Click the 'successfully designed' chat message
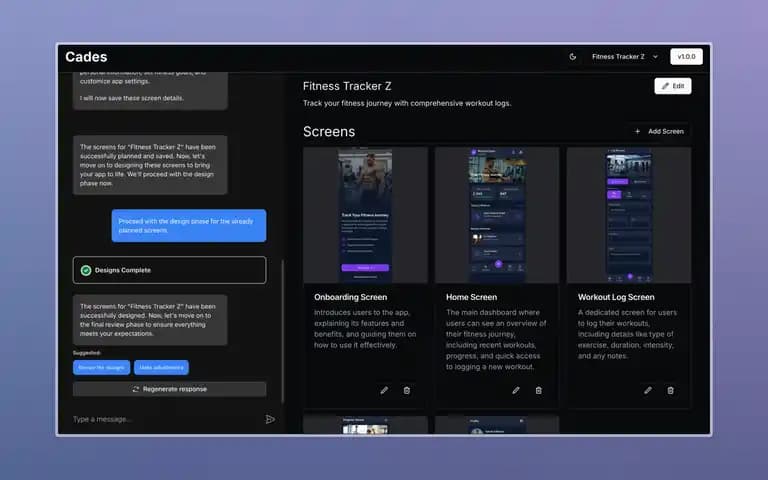This screenshot has width=768, height=480. pos(150,320)
